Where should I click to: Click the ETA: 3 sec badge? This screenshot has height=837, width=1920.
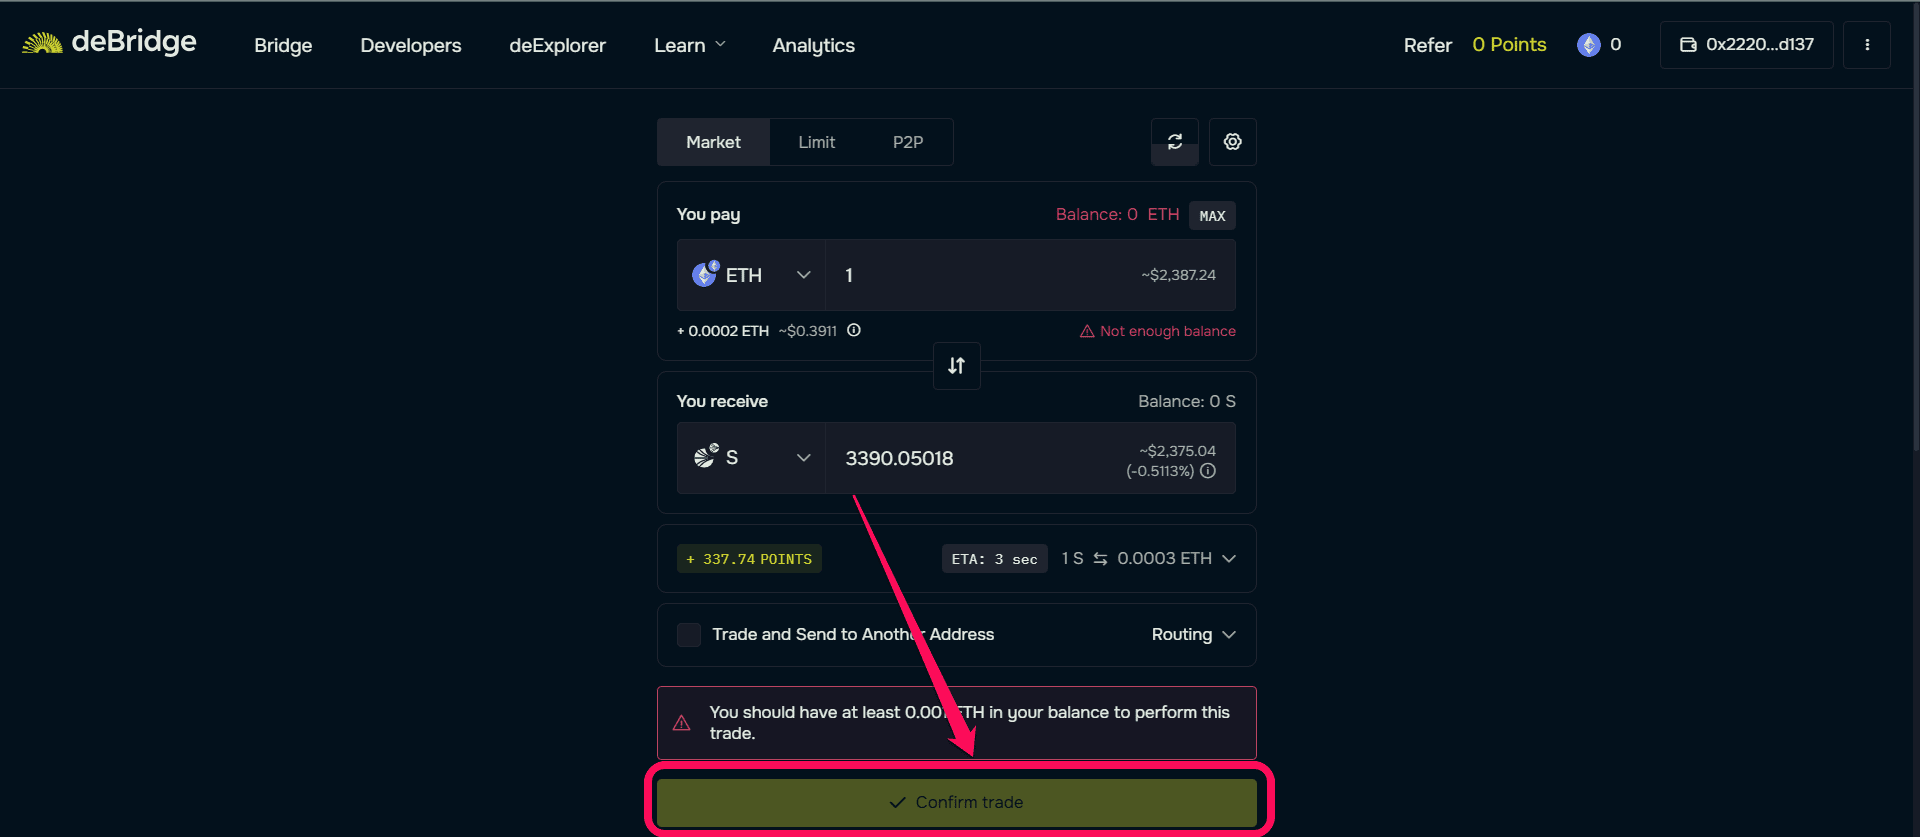994,559
